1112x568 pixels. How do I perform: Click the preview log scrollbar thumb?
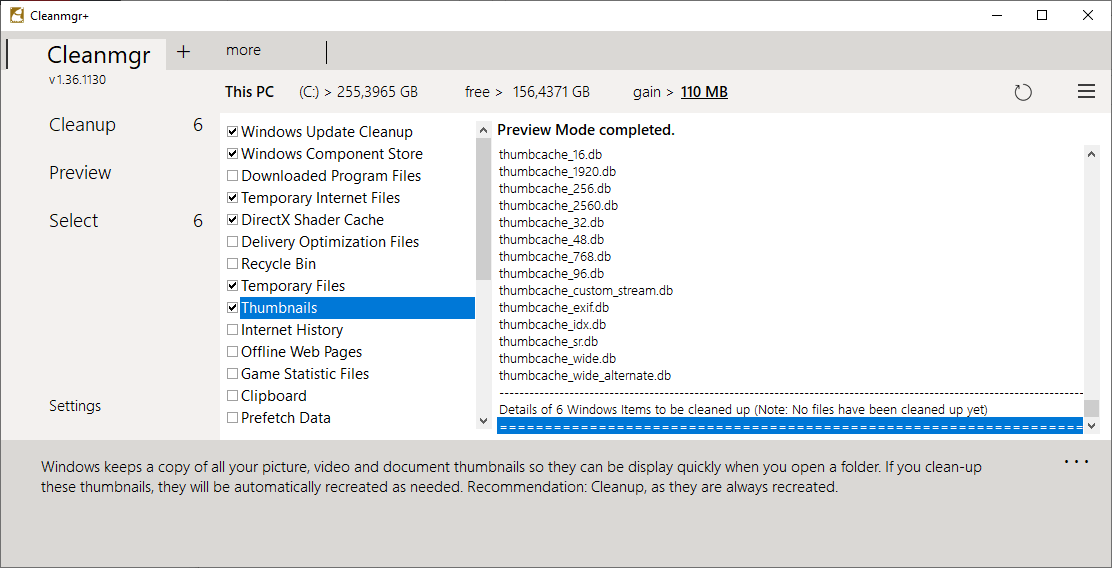coord(1091,408)
